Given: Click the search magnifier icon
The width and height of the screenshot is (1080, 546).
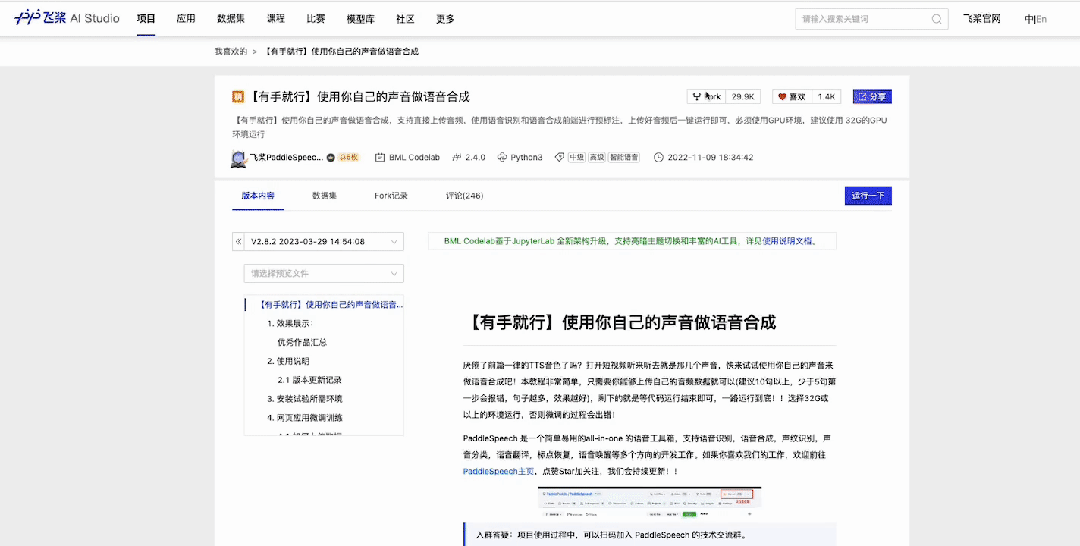Looking at the screenshot, I should click(x=937, y=19).
